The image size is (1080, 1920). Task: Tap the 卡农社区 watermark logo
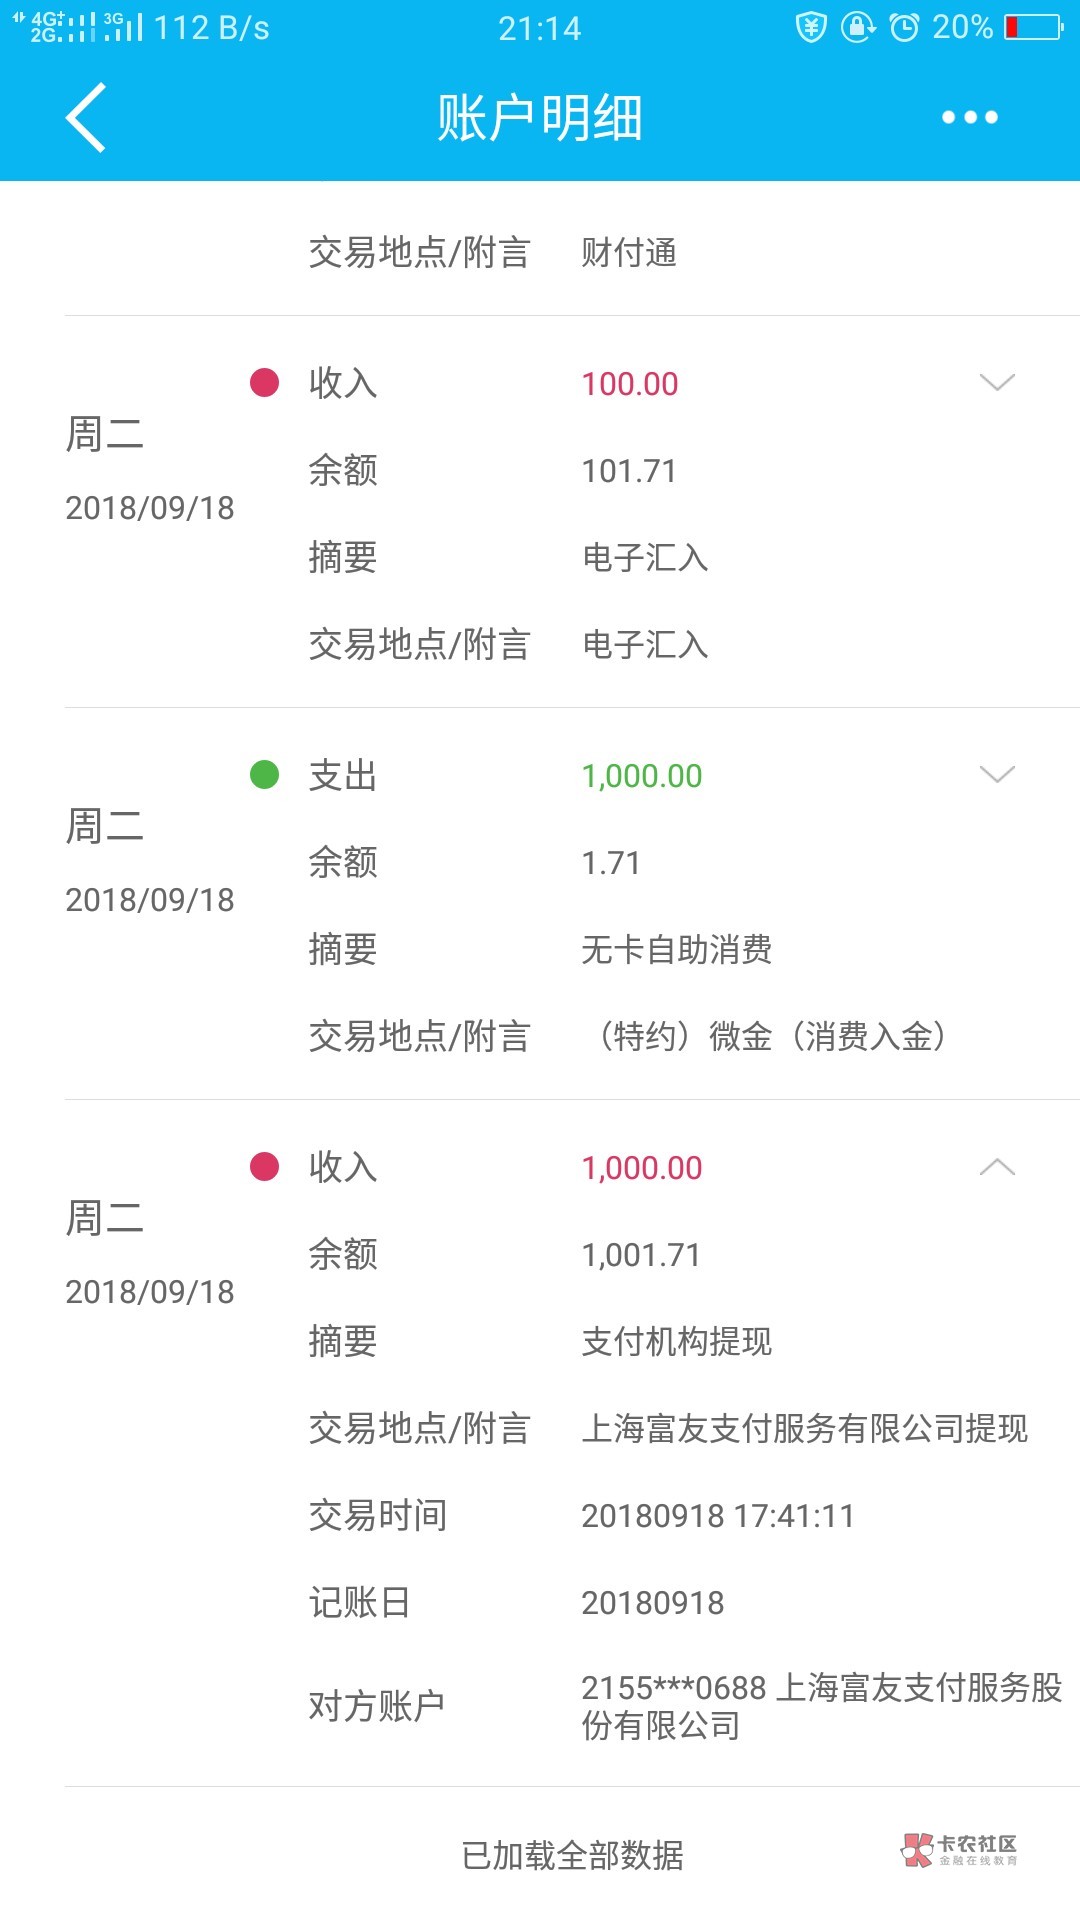pyautogui.click(x=959, y=1850)
